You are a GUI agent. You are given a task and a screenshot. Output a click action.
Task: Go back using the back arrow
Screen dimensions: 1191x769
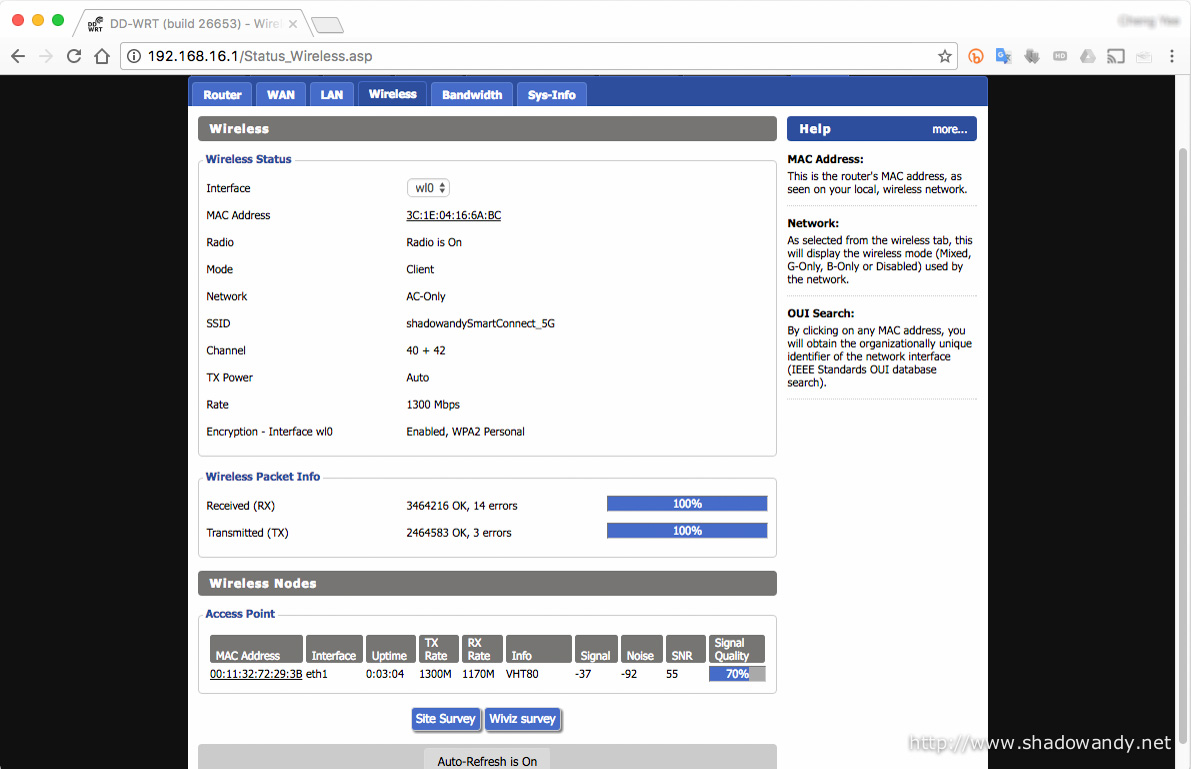pos(19,56)
